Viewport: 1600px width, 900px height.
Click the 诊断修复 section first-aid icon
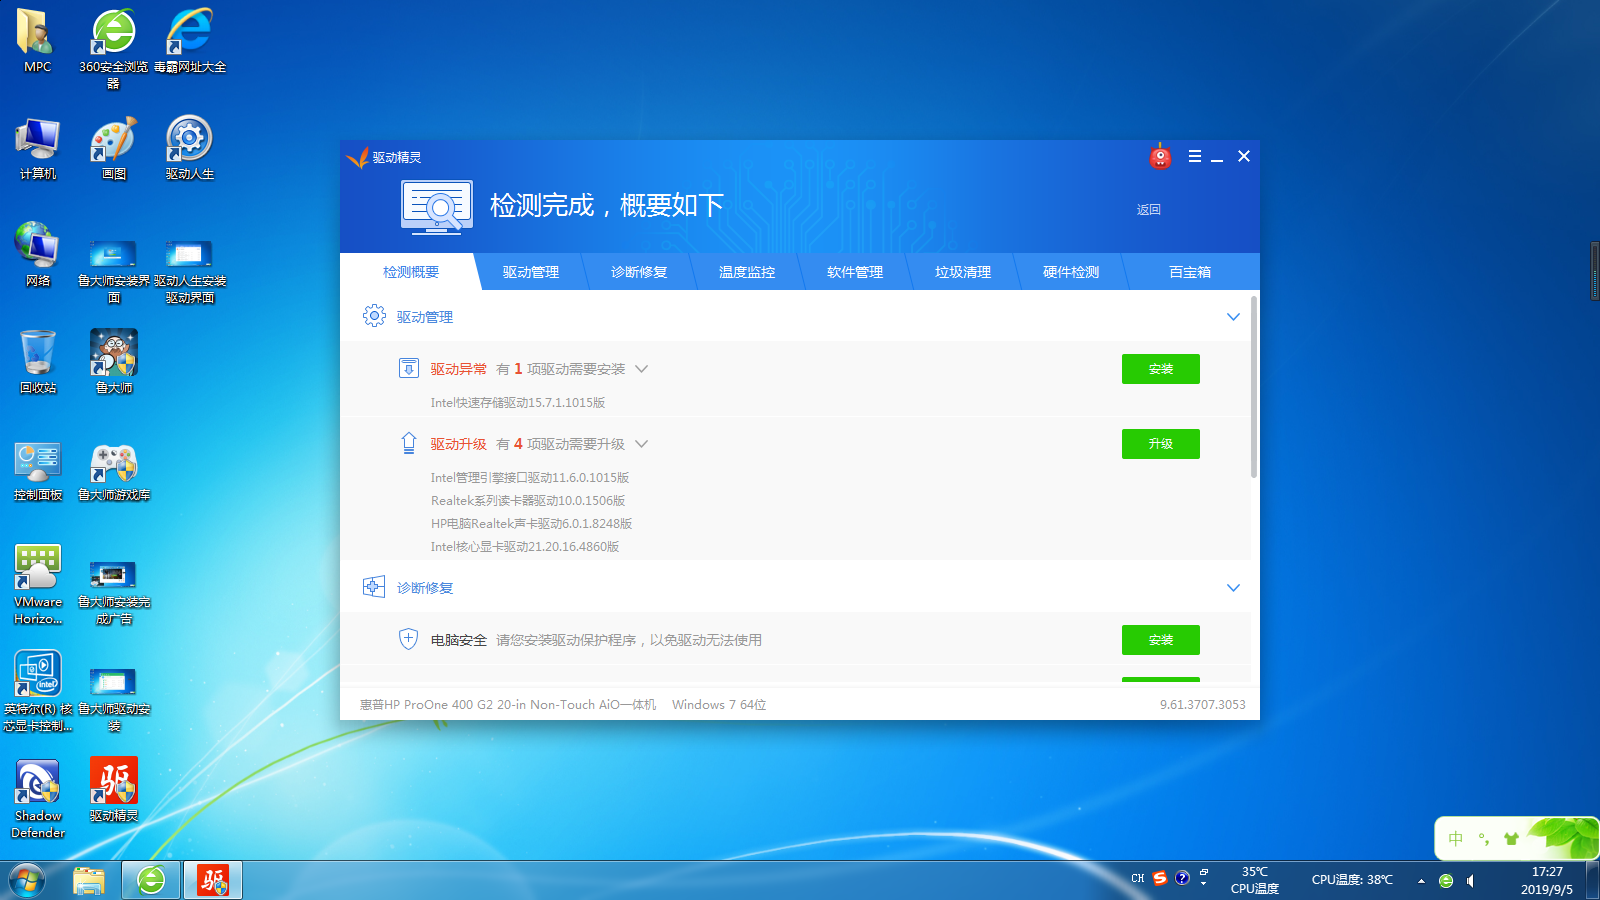point(374,587)
